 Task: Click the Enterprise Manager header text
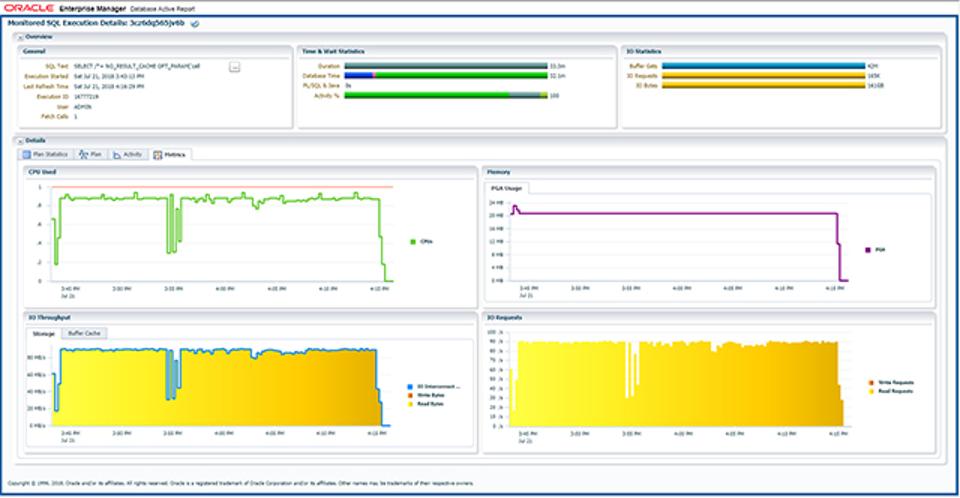[x=92, y=9]
